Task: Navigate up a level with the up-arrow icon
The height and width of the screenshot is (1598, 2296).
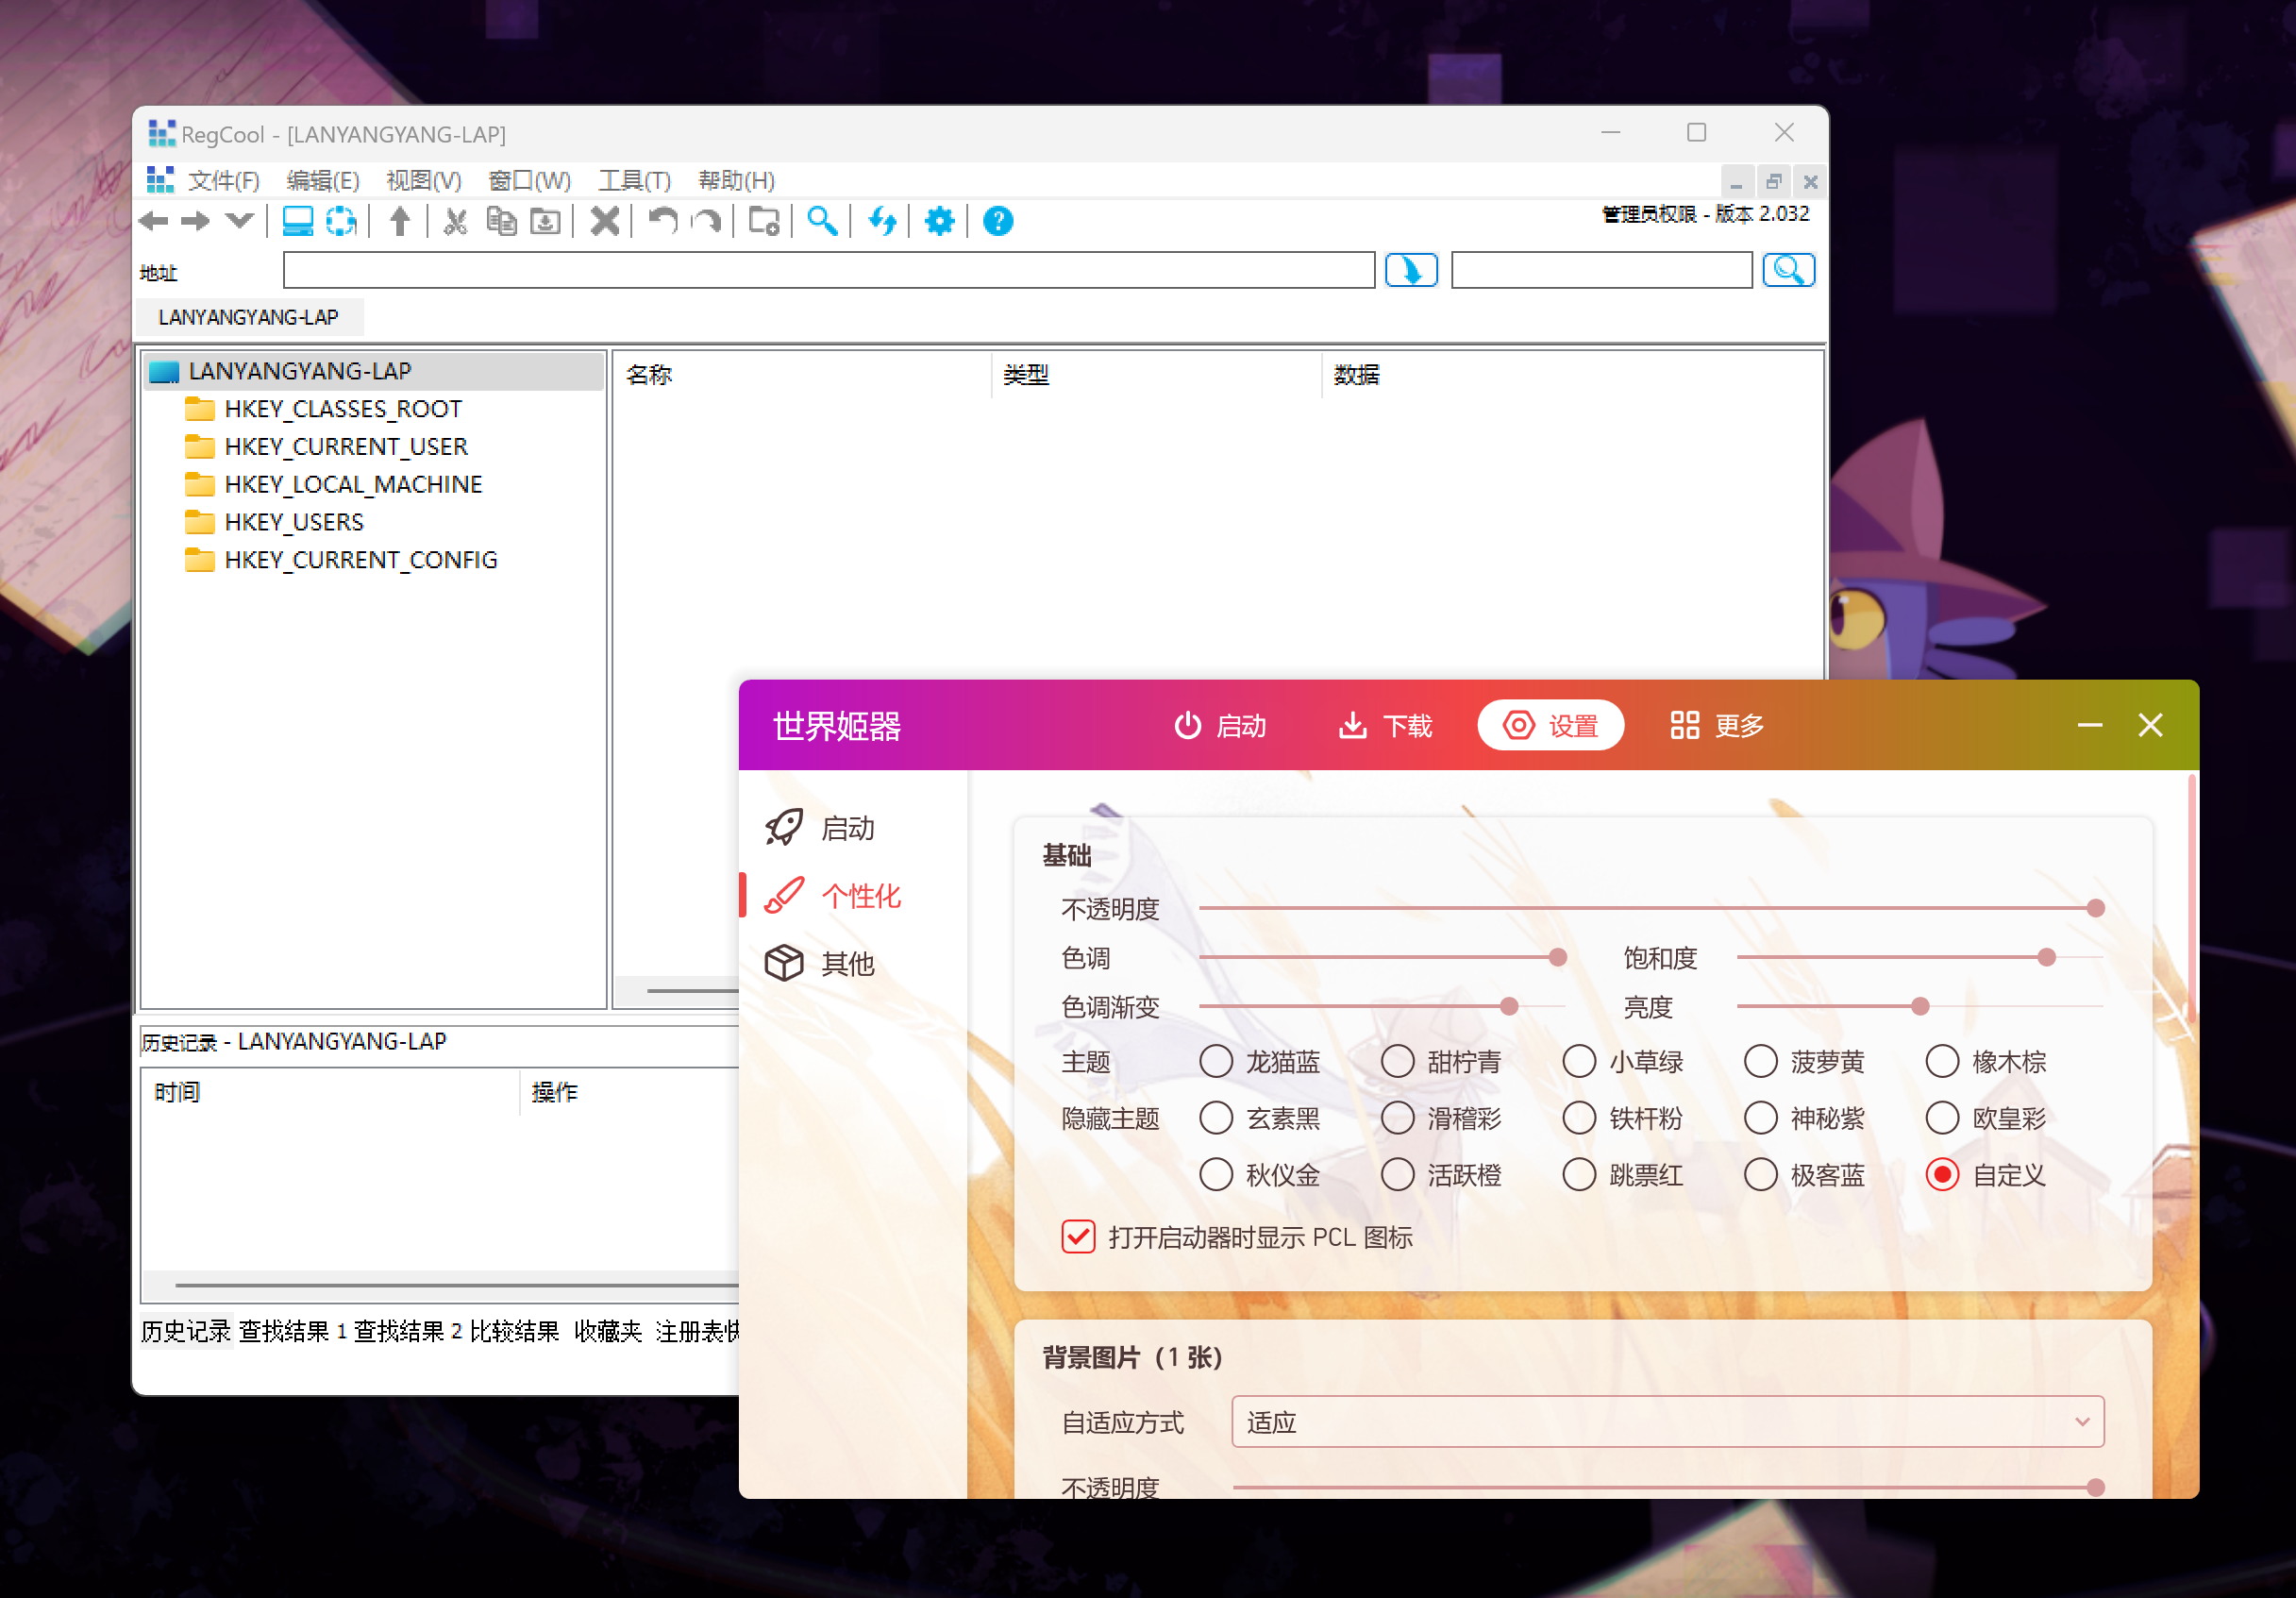Action: click(399, 221)
